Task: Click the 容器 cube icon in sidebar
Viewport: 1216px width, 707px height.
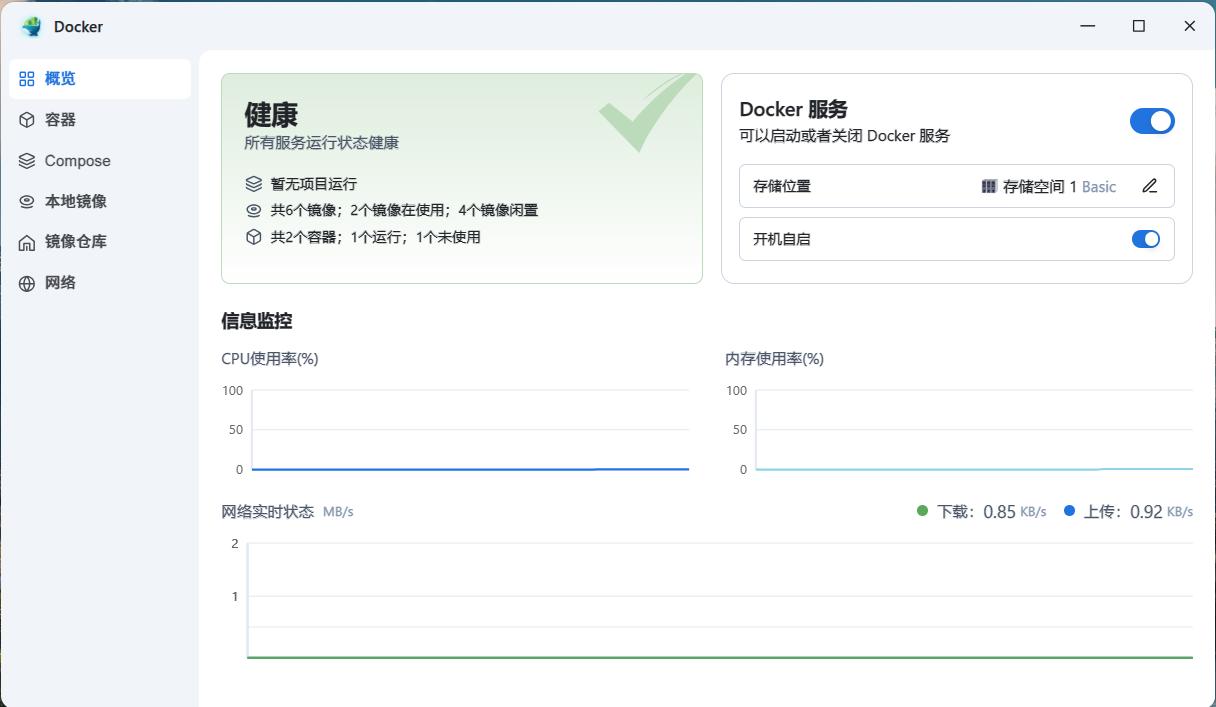Action: pos(27,120)
